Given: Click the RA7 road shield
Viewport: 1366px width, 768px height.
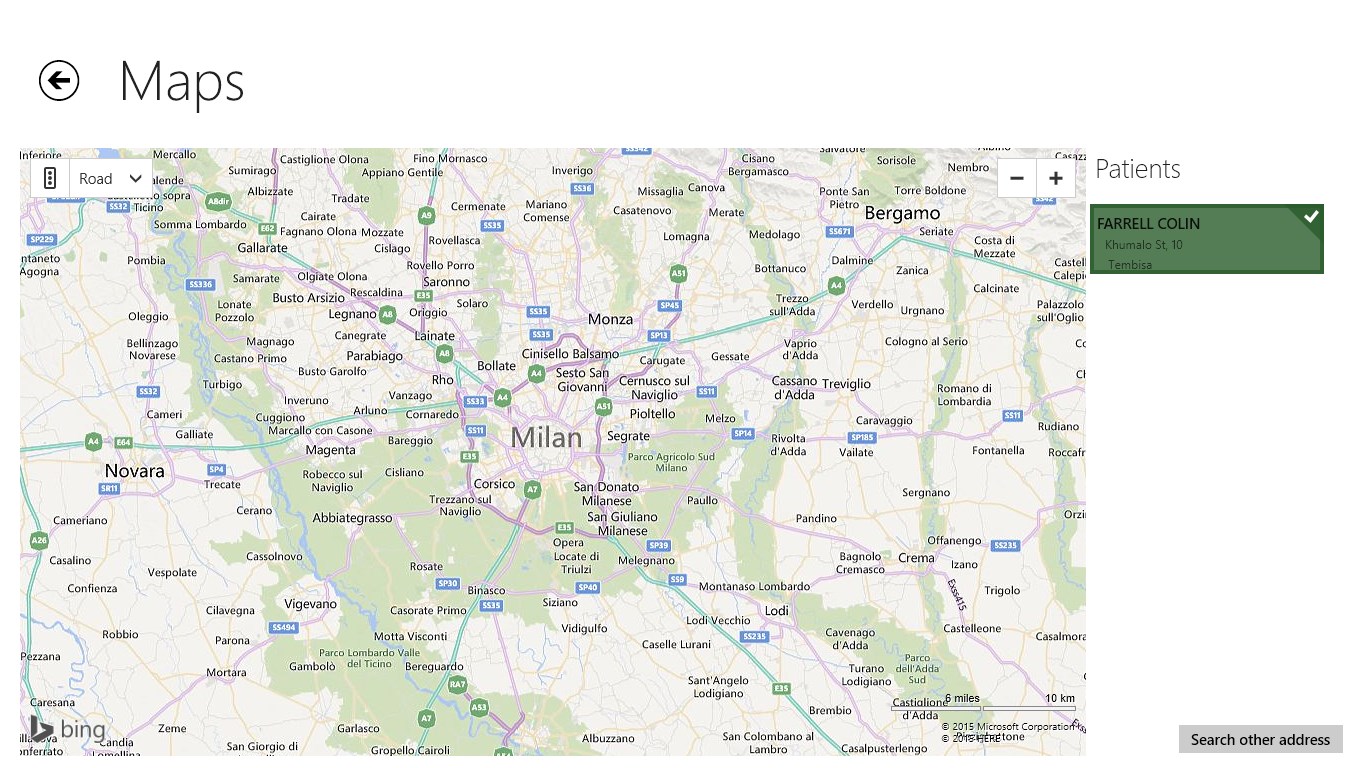Looking at the screenshot, I should (x=457, y=684).
